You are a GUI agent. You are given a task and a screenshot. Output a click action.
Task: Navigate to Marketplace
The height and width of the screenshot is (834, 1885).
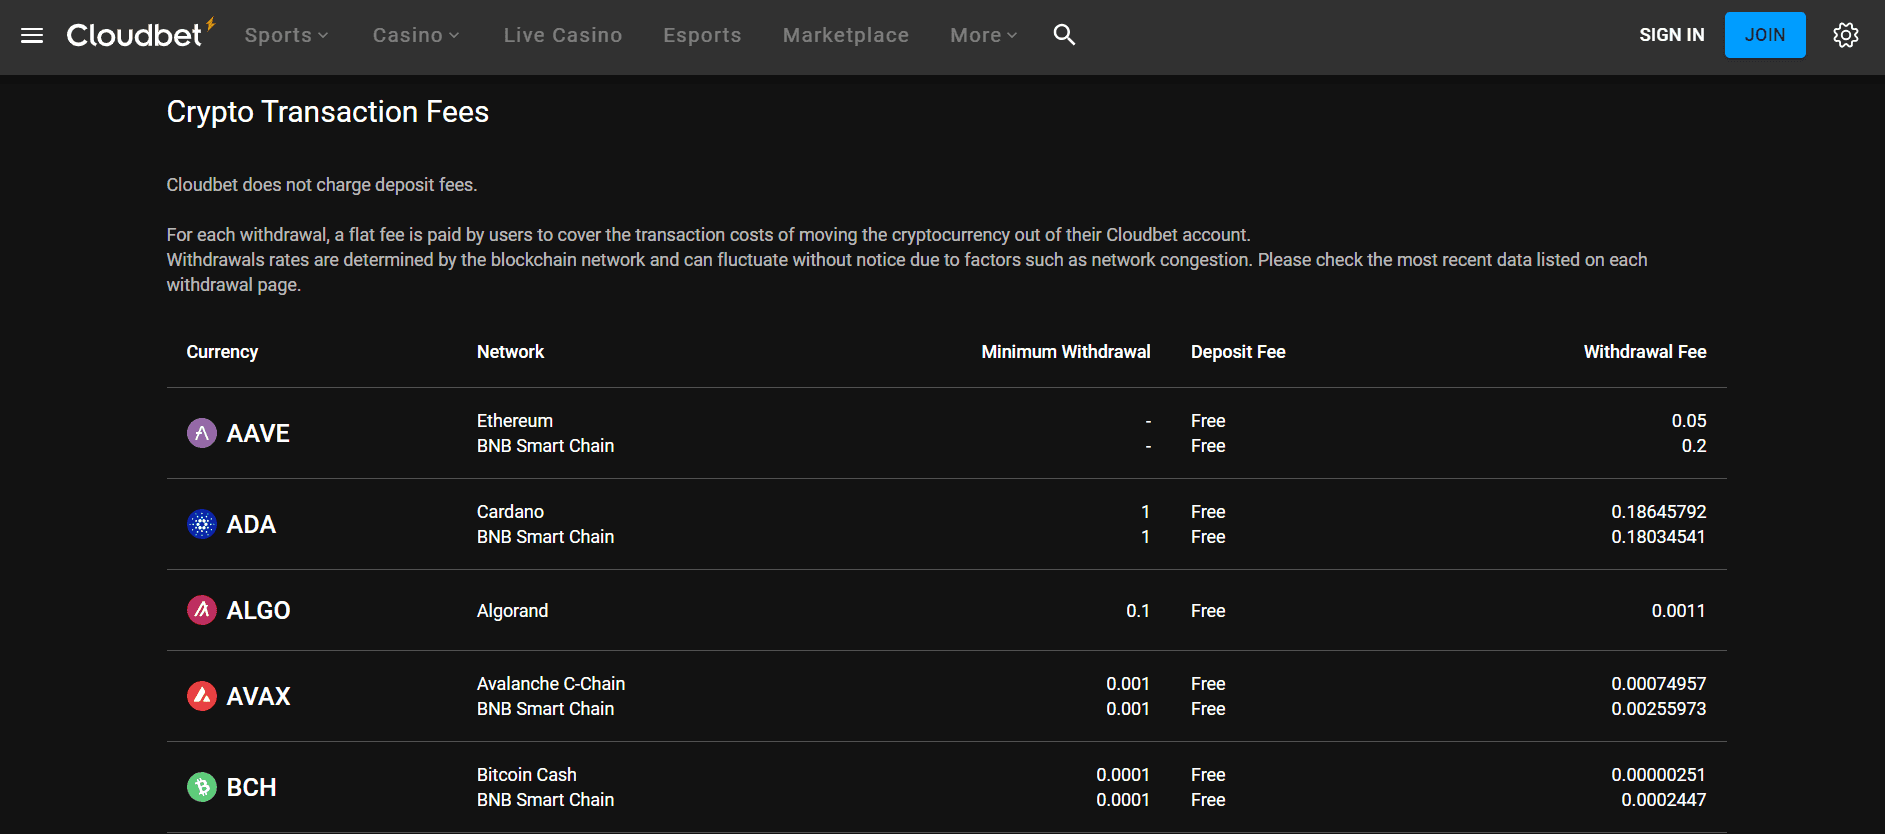tap(845, 35)
